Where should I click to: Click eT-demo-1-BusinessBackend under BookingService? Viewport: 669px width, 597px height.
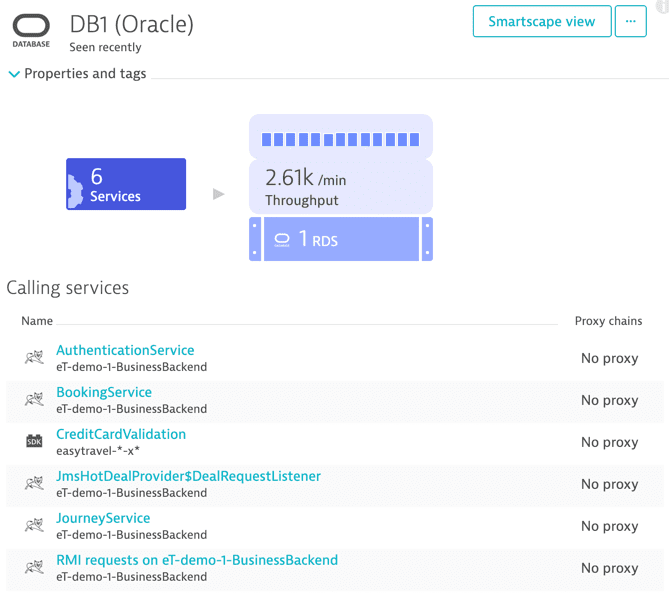pyautogui.click(x=132, y=409)
